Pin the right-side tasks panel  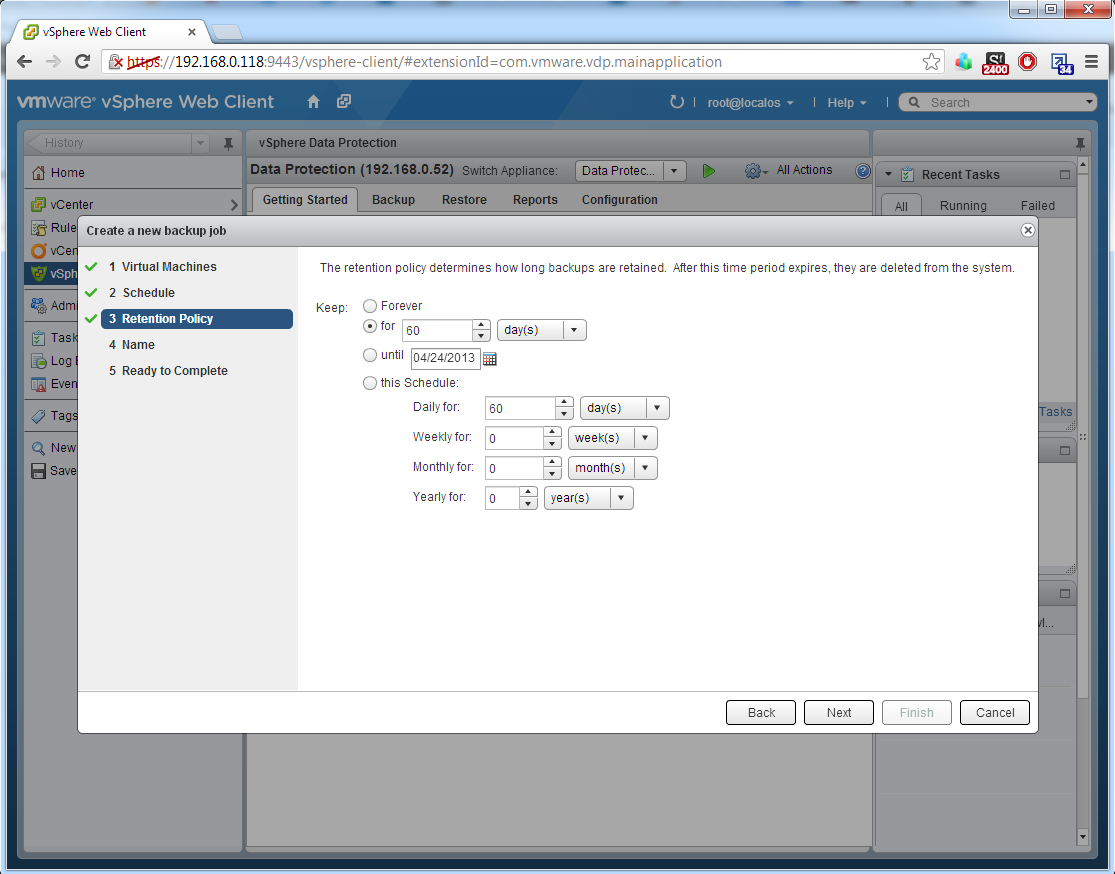point(1080,144)
